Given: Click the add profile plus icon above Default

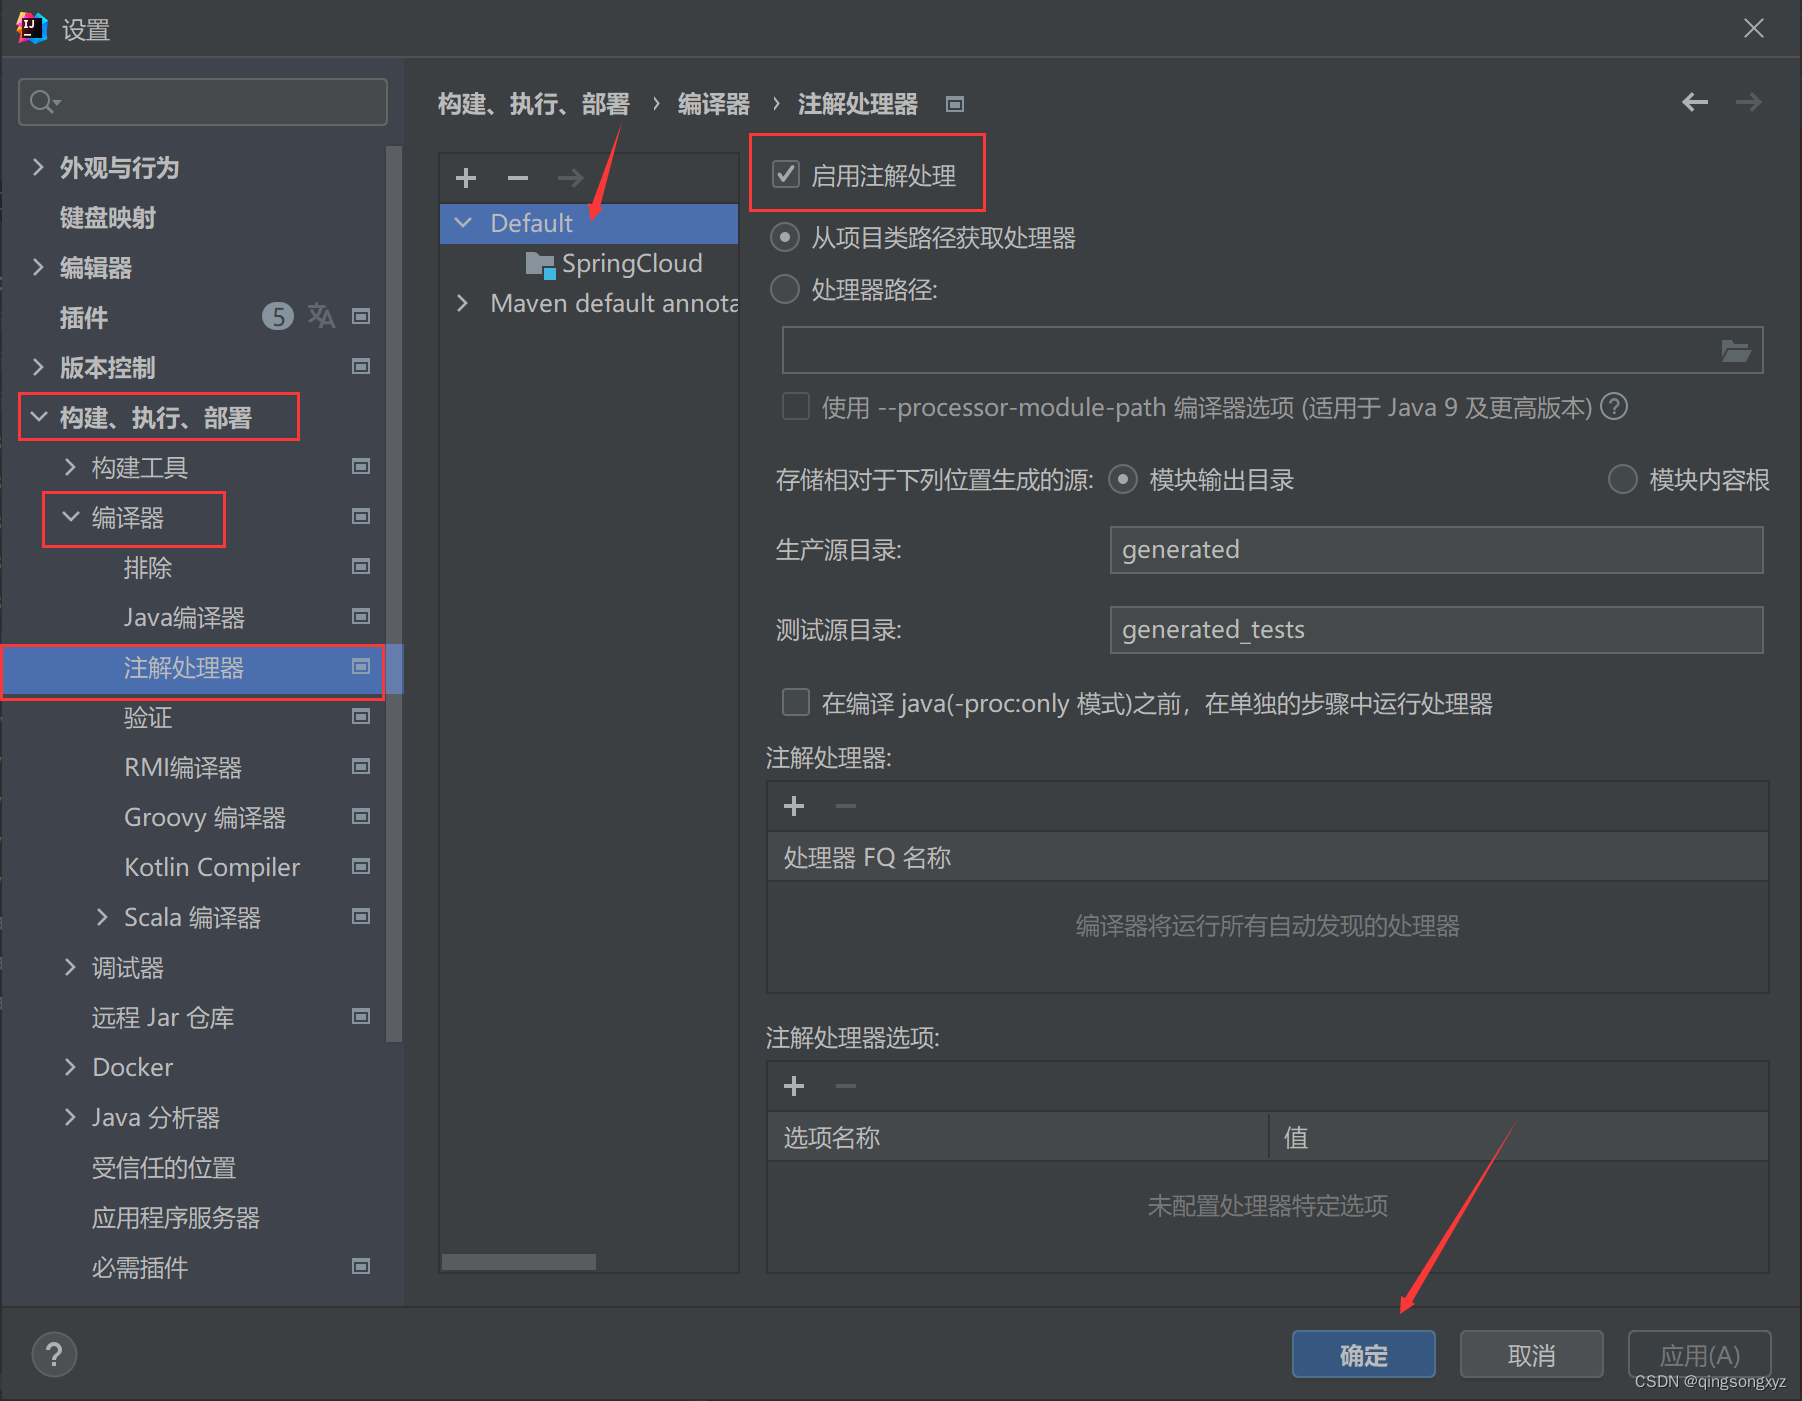Looking at the screenshot, I should click(466, 178).
